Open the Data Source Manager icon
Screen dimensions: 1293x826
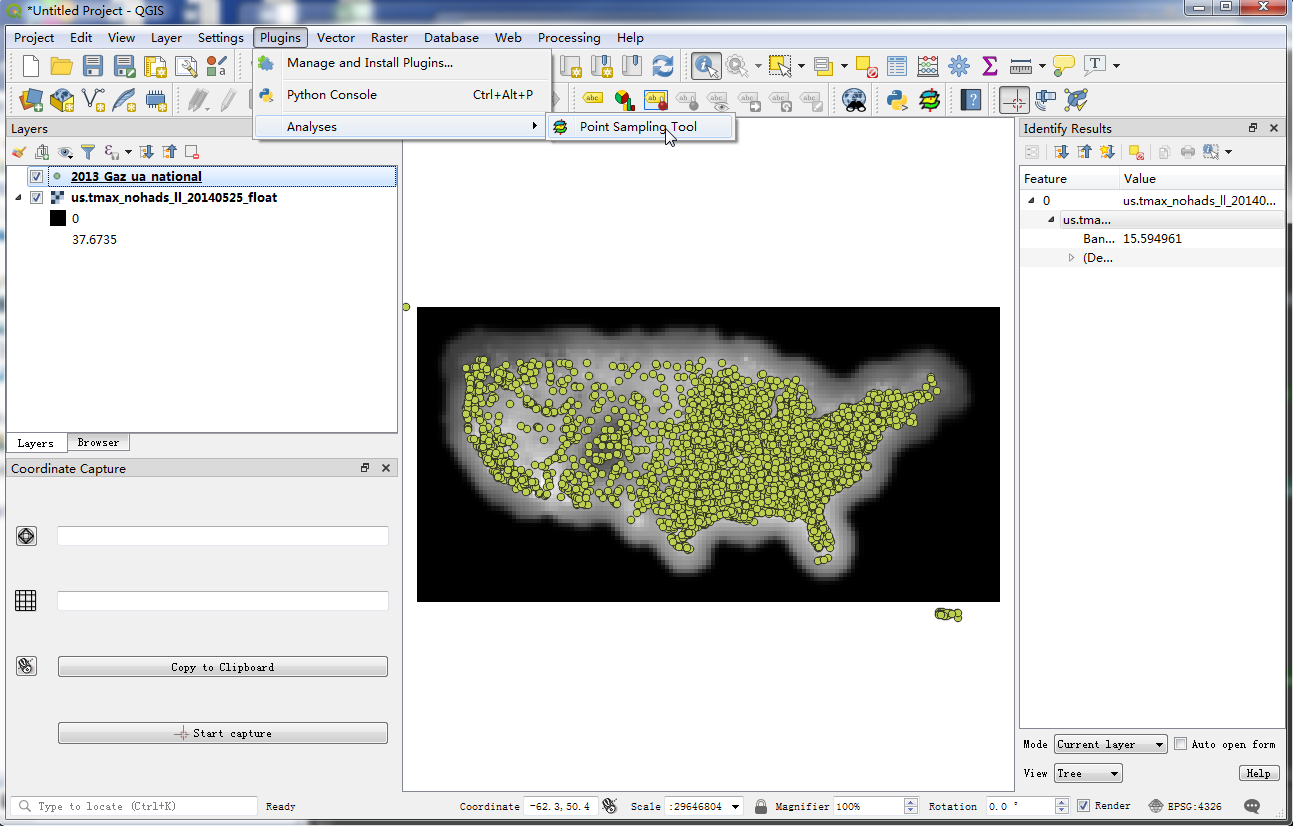tap(31, 99)
